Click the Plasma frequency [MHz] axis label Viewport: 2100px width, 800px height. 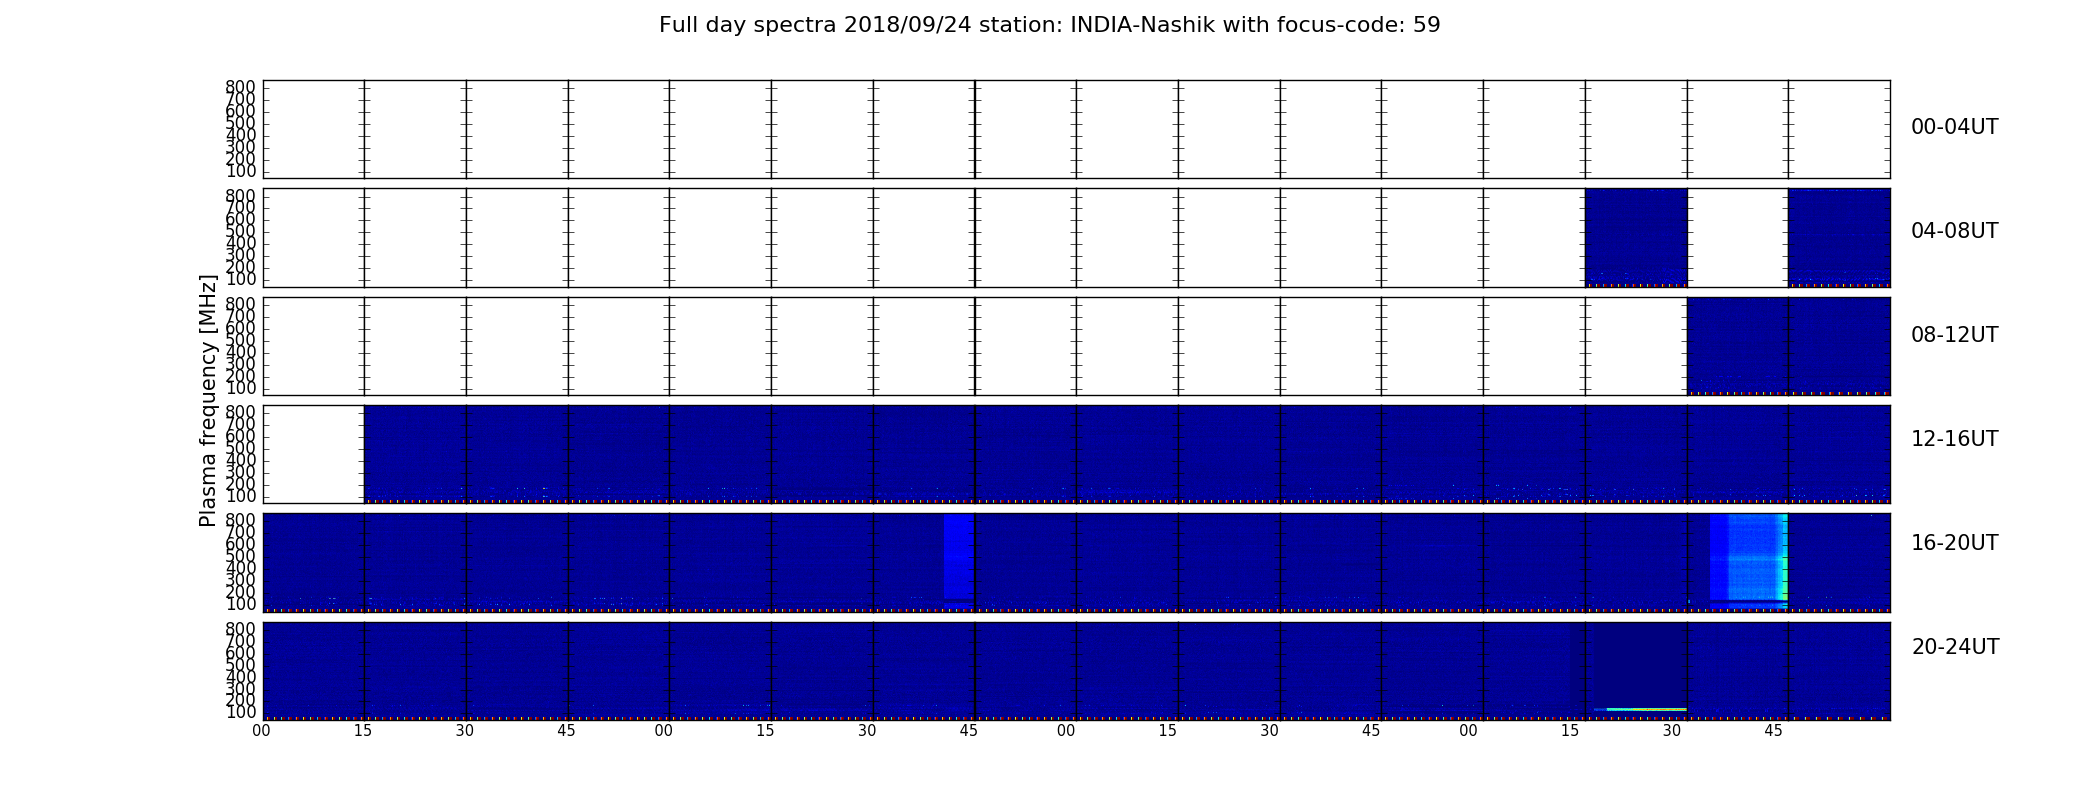click(x=208, y=400)
